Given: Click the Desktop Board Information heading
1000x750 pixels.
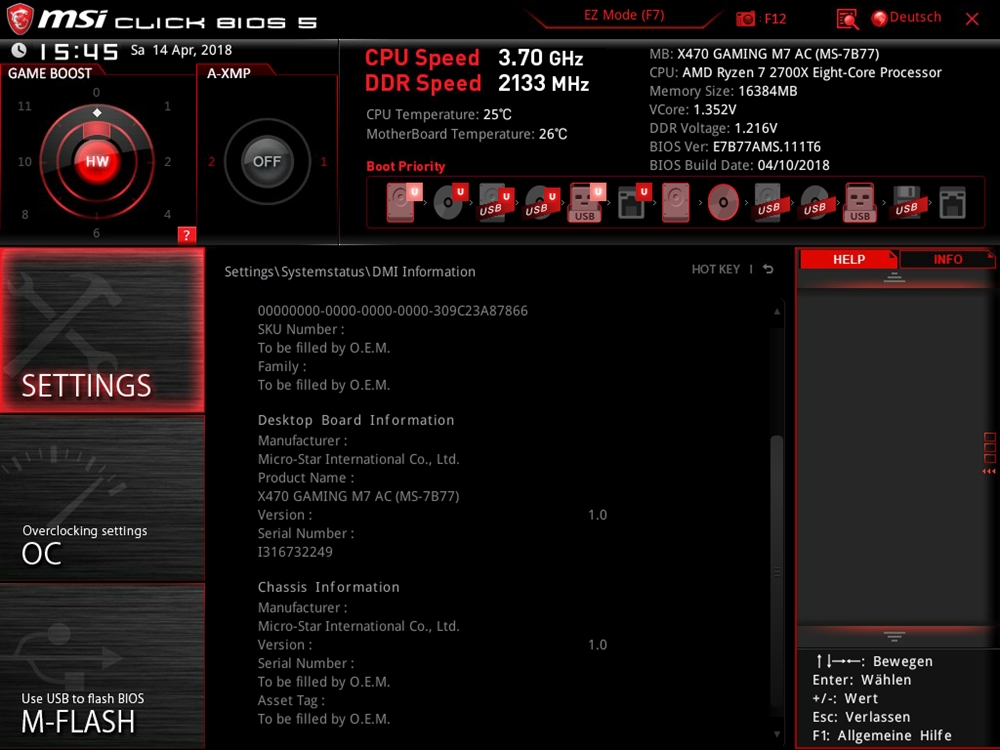Looking at the screenshot, I should click(356, 420).
